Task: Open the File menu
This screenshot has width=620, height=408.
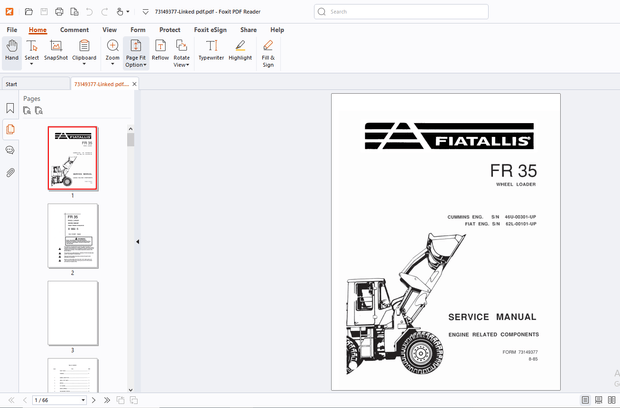Action: coord(12,30)
